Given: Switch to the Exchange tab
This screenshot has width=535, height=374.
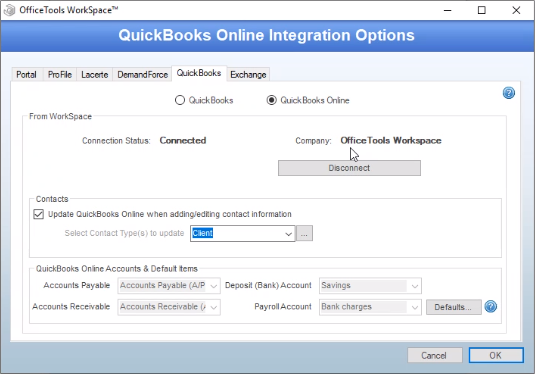Looking at the screenshot, I should point(248,74).
